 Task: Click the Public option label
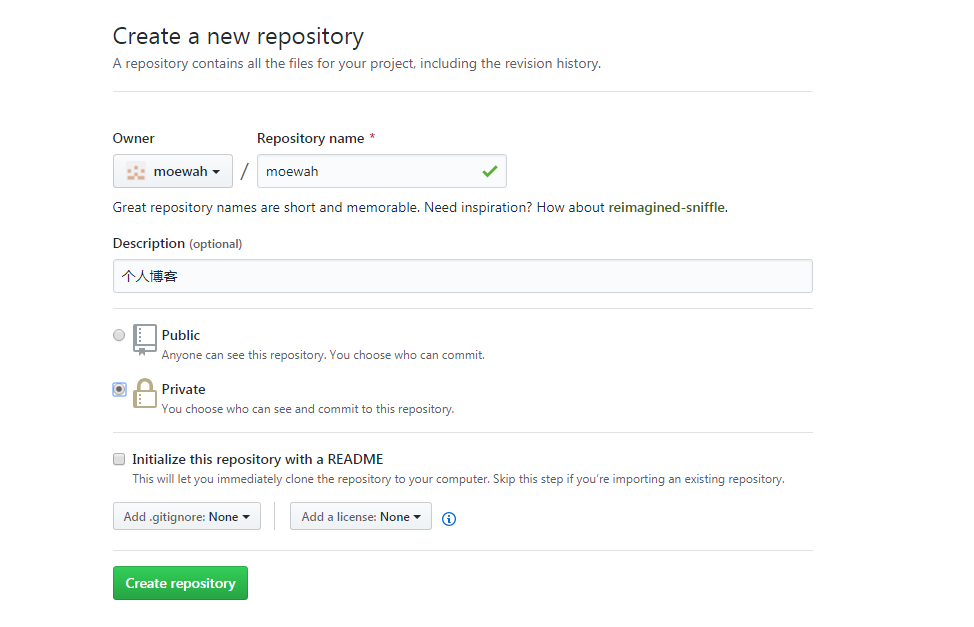(181, 335)
